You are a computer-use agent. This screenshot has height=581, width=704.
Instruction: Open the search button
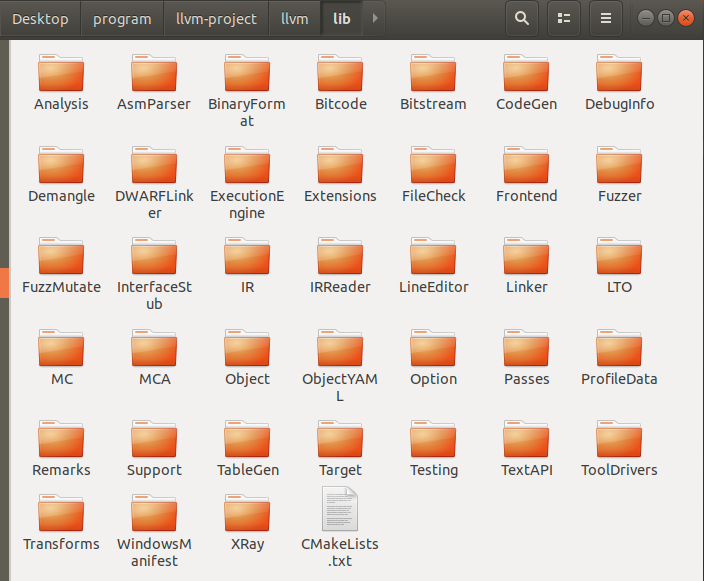tap(522, 18)
